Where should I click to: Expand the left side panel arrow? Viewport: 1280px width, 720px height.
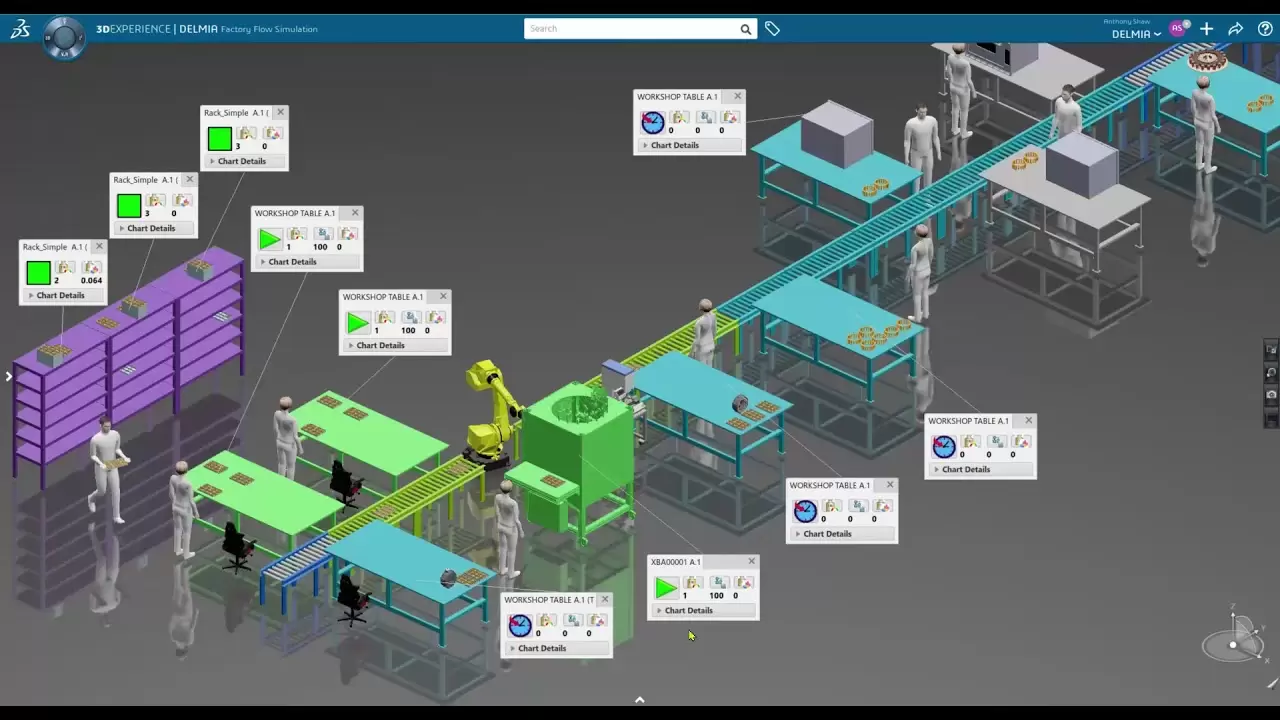8,376
